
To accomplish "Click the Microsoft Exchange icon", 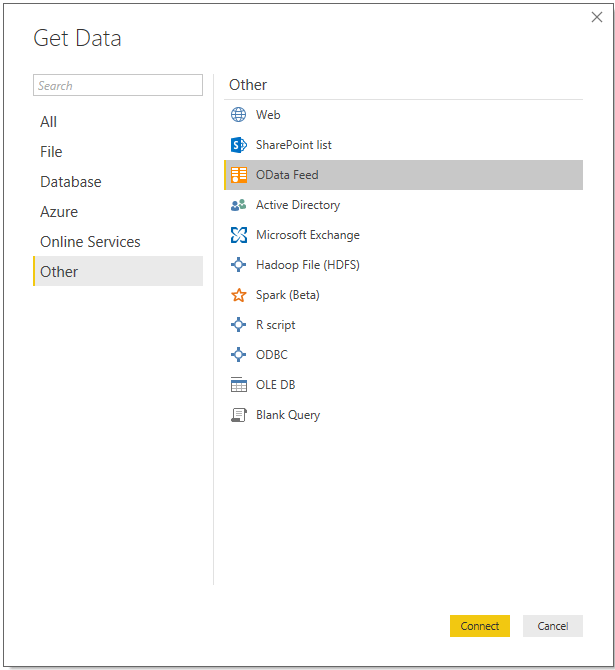I will point(238,235).
